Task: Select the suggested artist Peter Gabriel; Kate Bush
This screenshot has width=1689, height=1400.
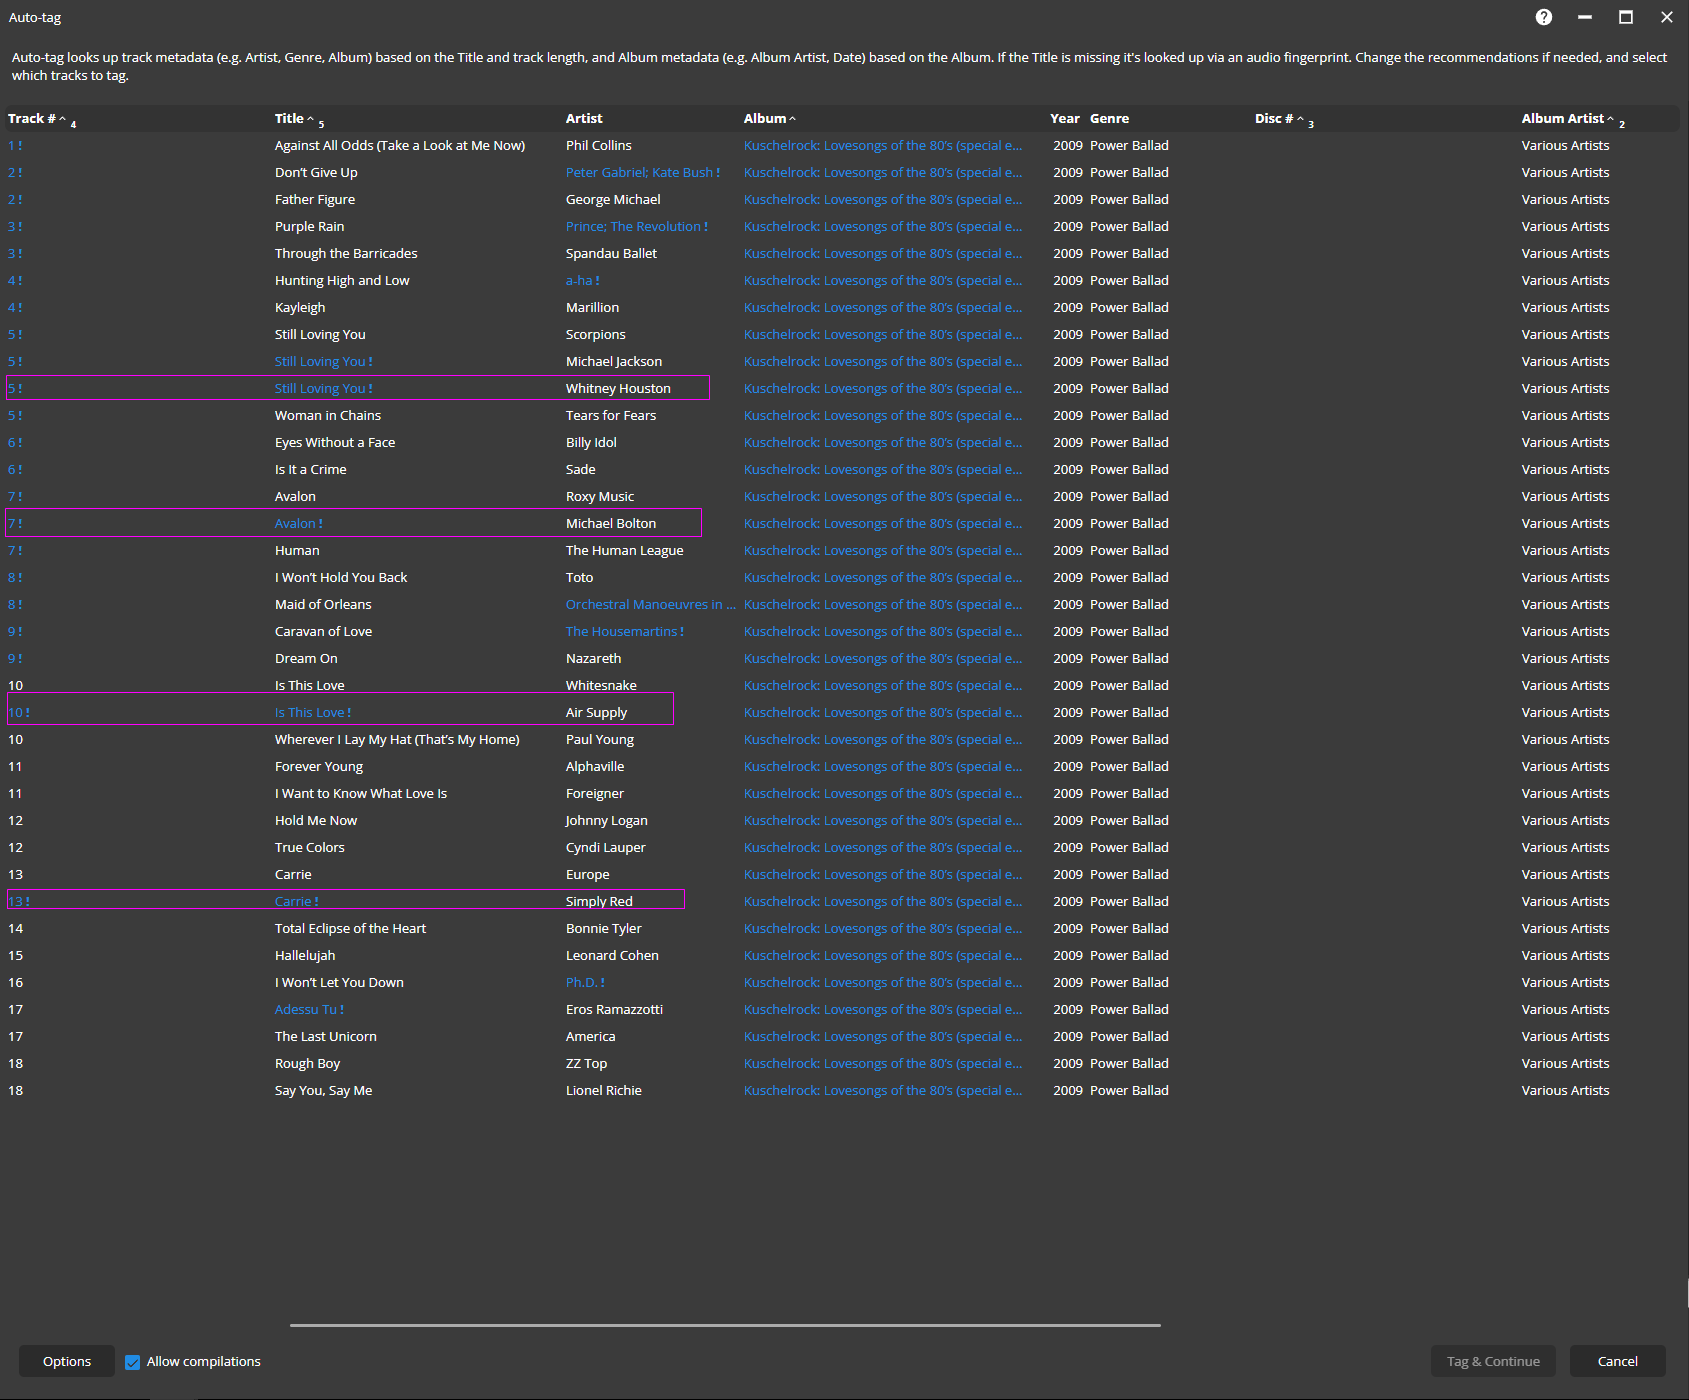Action: coord(639,173)
